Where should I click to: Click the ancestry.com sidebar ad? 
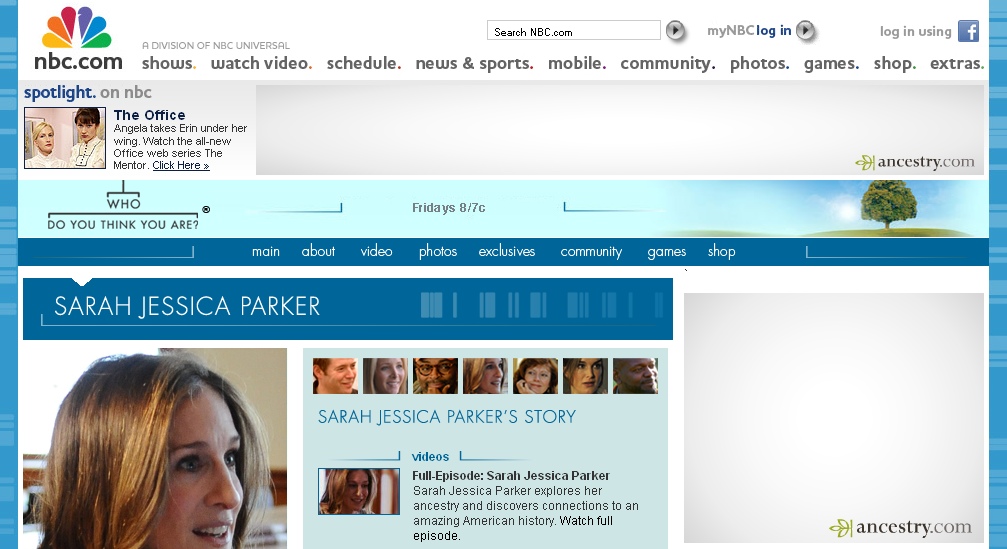coord(834,418)
